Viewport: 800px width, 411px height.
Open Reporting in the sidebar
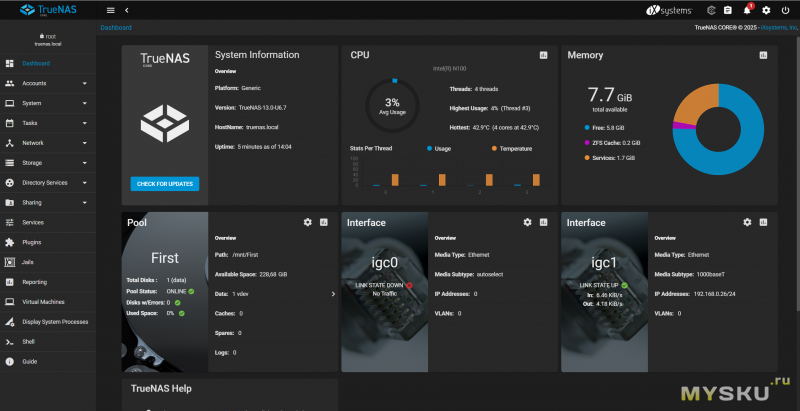[x=48, y=282]
